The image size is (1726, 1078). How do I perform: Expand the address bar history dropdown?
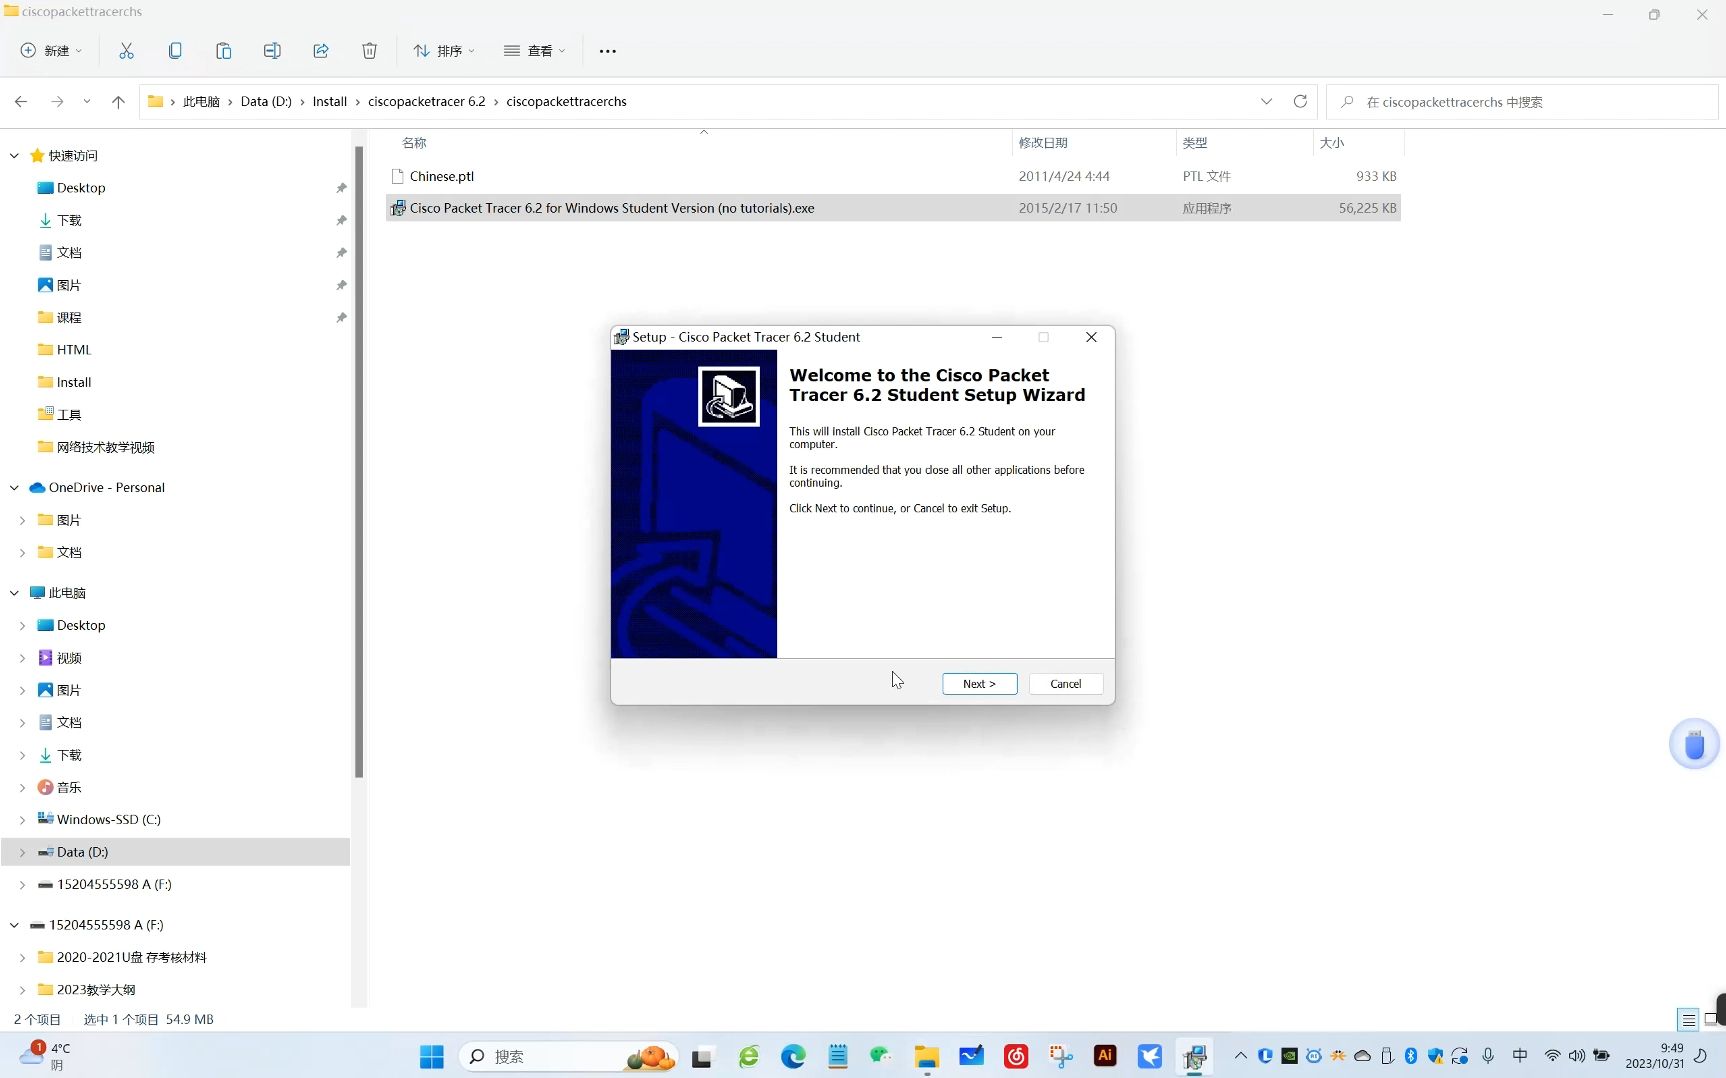point(1266,102)
